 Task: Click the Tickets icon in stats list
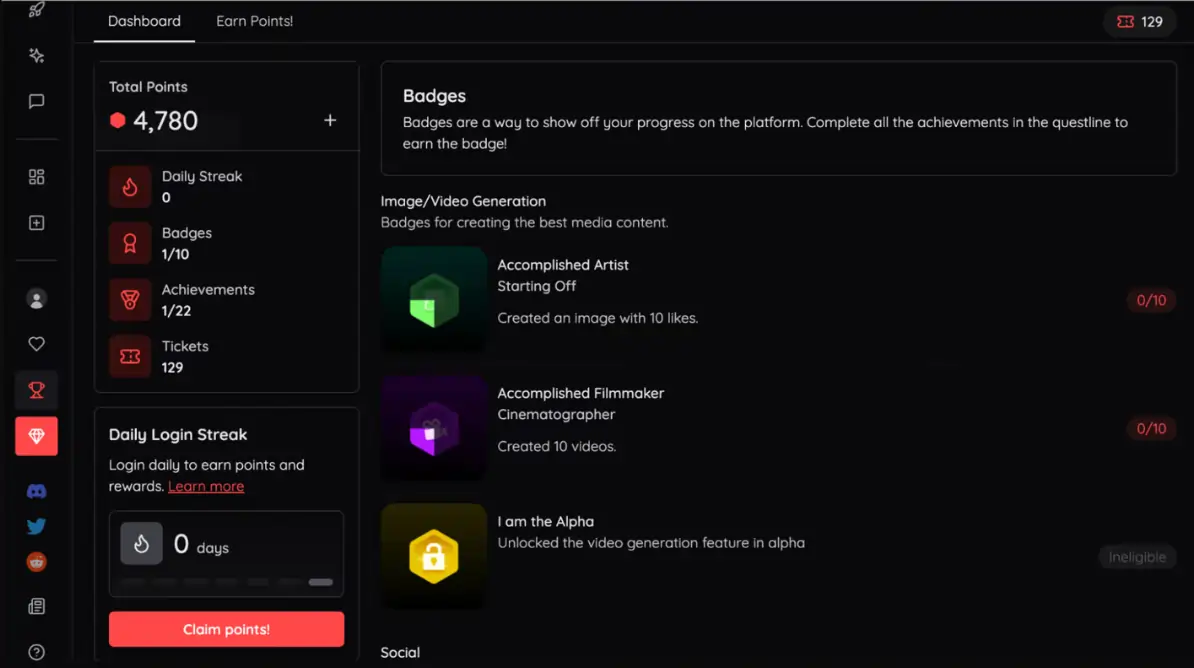point(129,356)
